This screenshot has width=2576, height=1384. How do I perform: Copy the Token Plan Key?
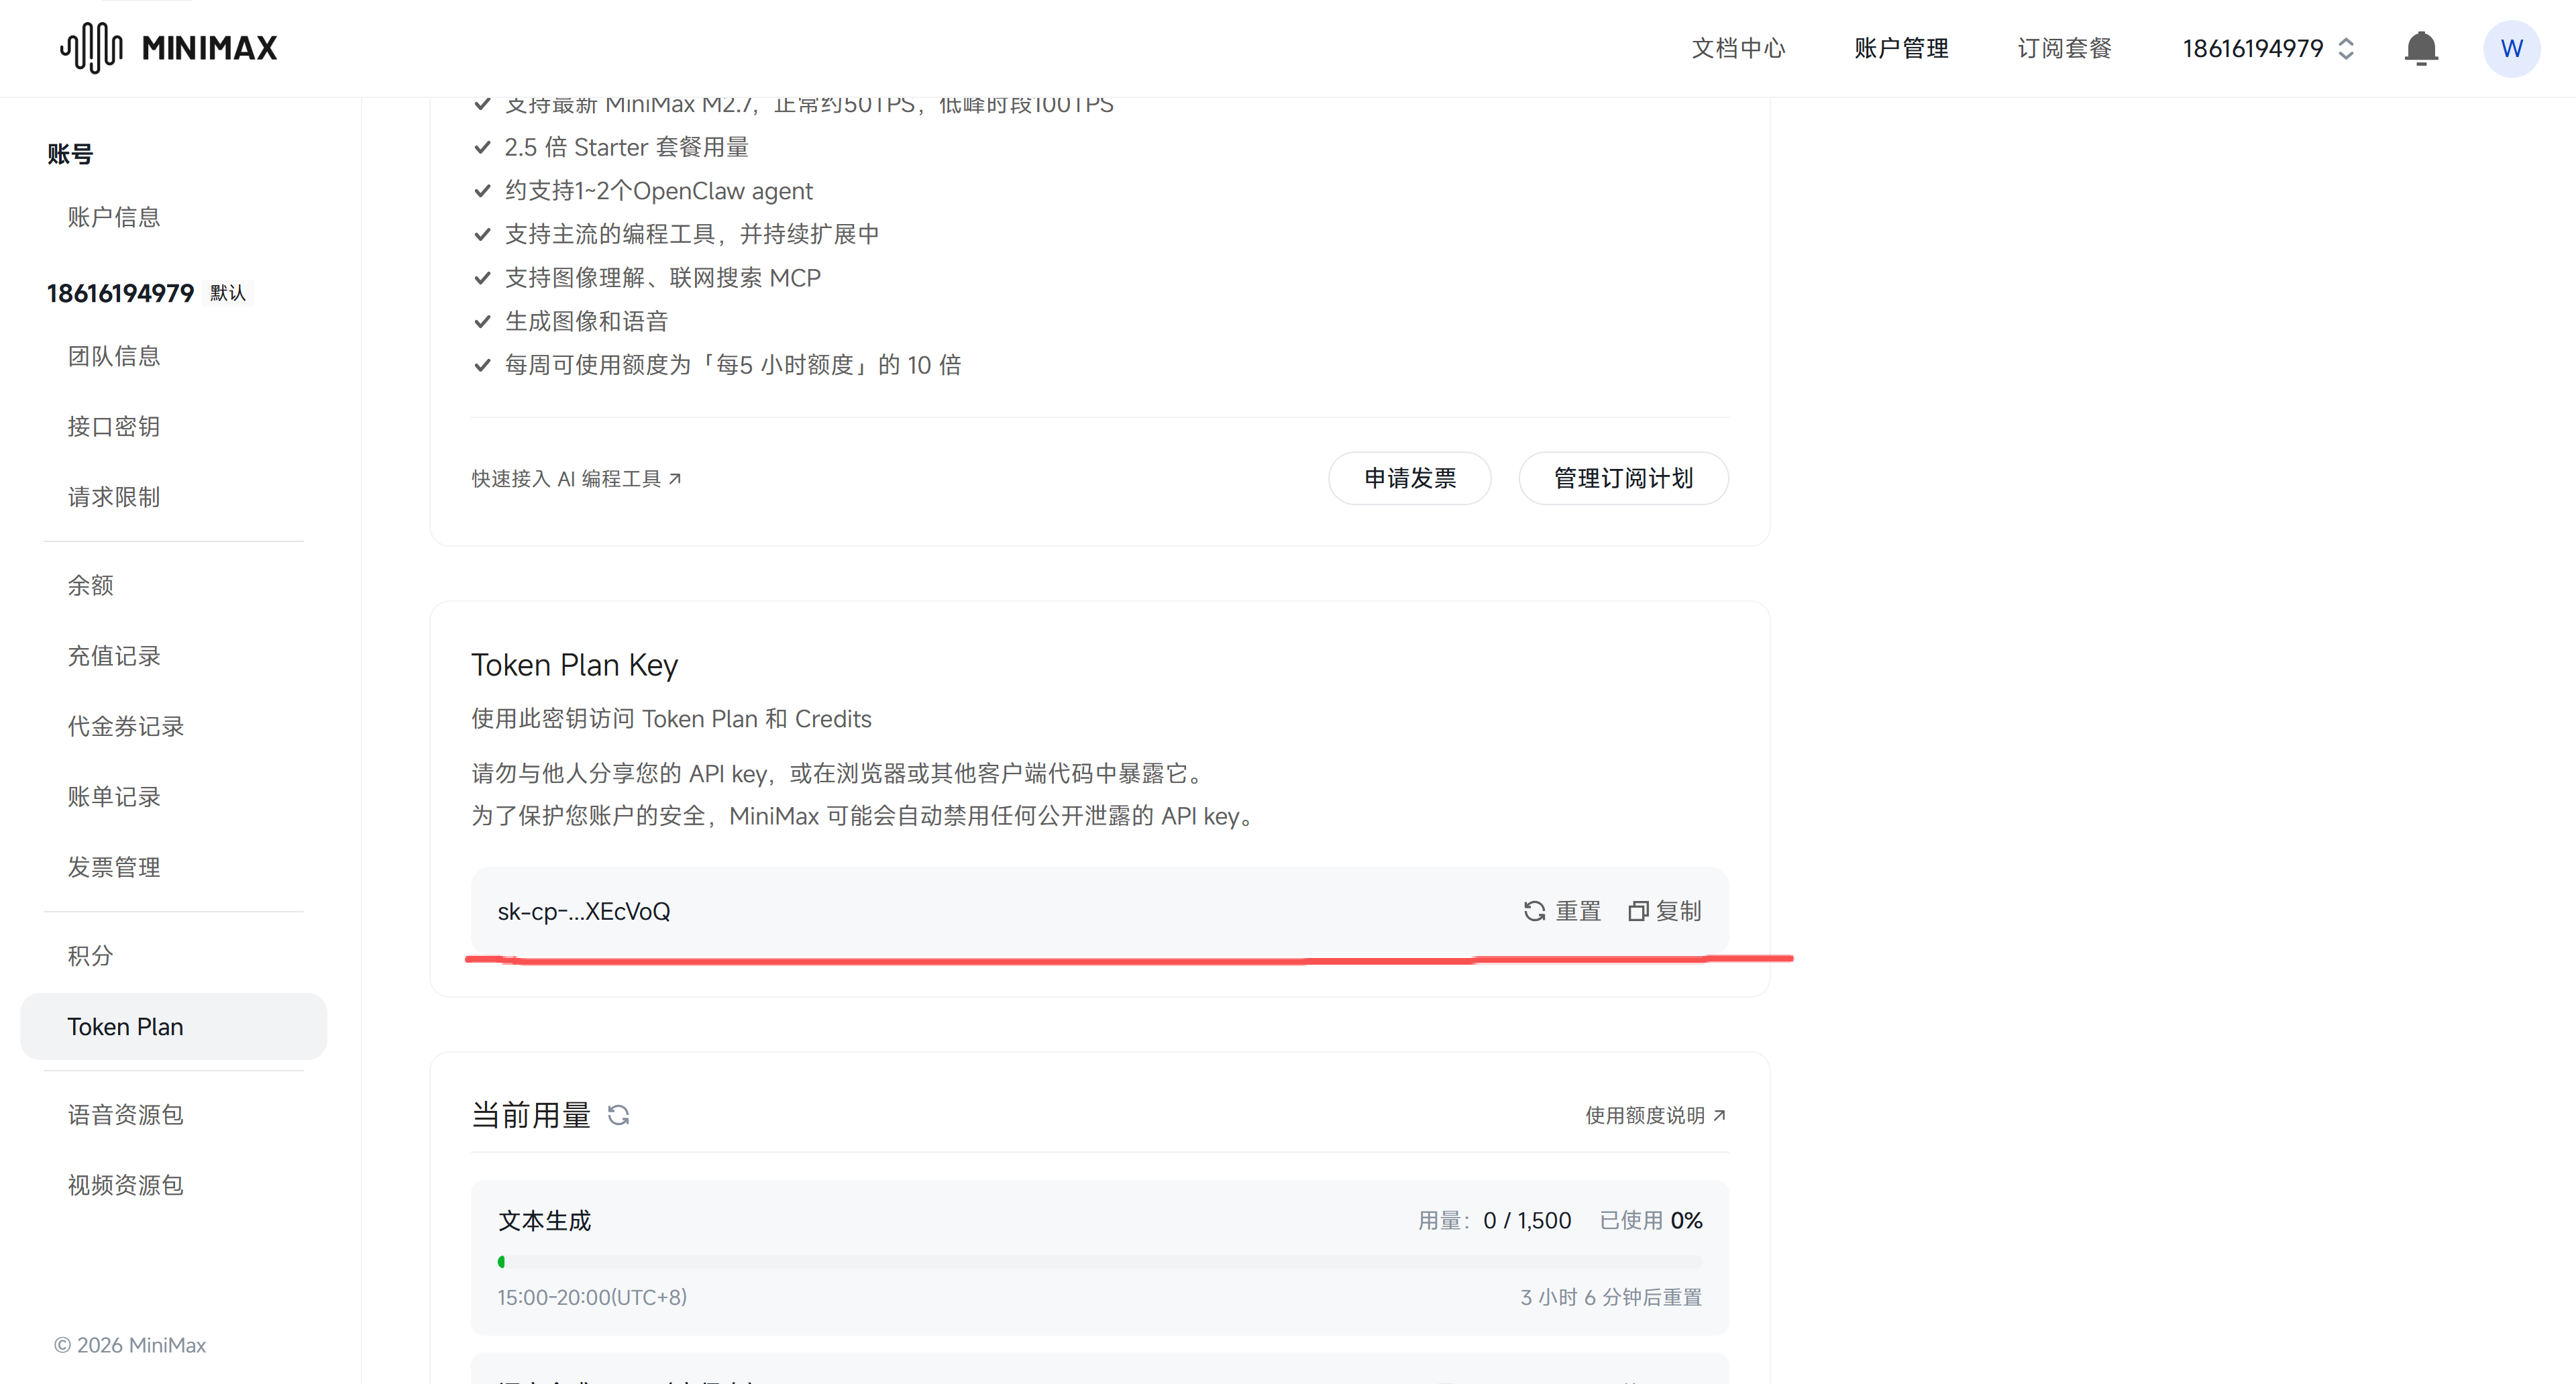[x=1664, y=911]
